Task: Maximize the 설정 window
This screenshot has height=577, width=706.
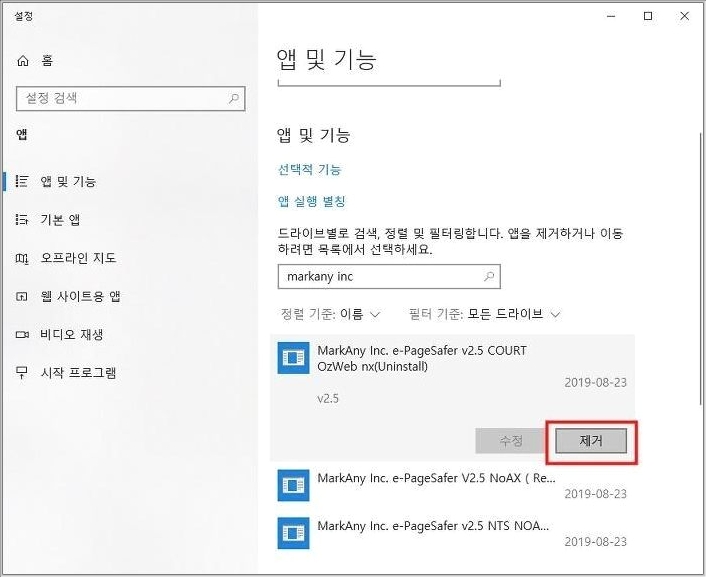Action: pyautogui.click(x=648, y=16)
